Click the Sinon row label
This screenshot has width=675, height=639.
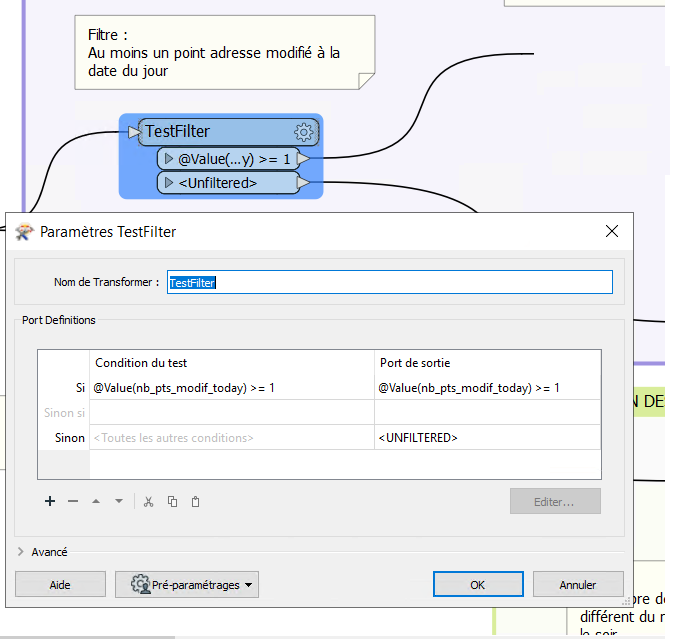tap(70, 437)
